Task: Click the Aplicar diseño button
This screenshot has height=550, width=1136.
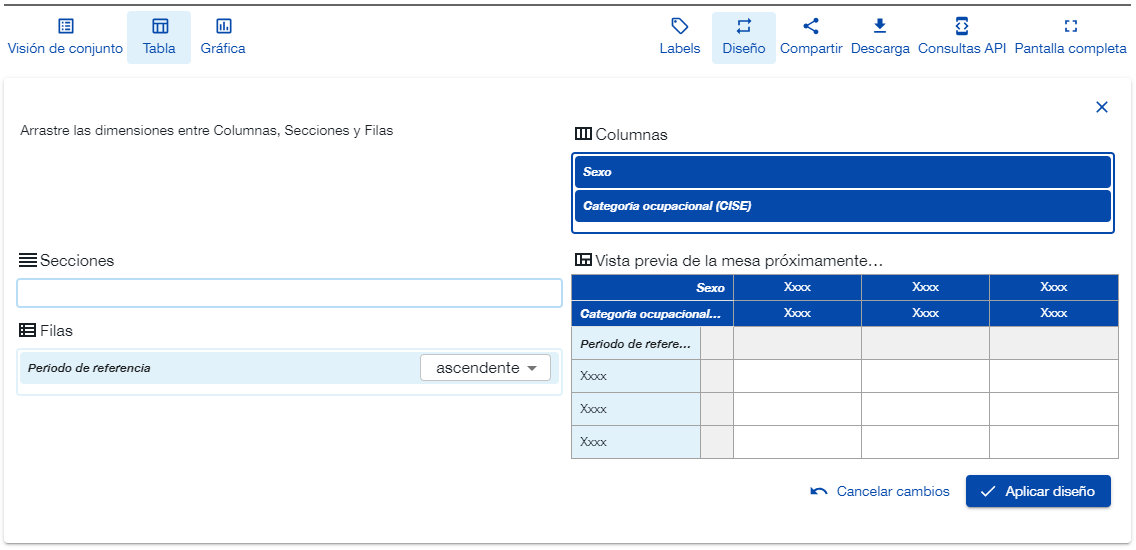Action: tap(1037, 491)
